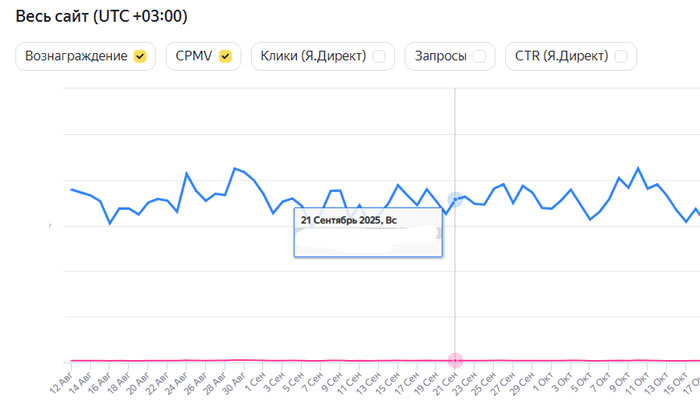Click the tooltip showing 21 Сентябрь 2025
Viewport: 700px width, 414px height.
[368, 233]
